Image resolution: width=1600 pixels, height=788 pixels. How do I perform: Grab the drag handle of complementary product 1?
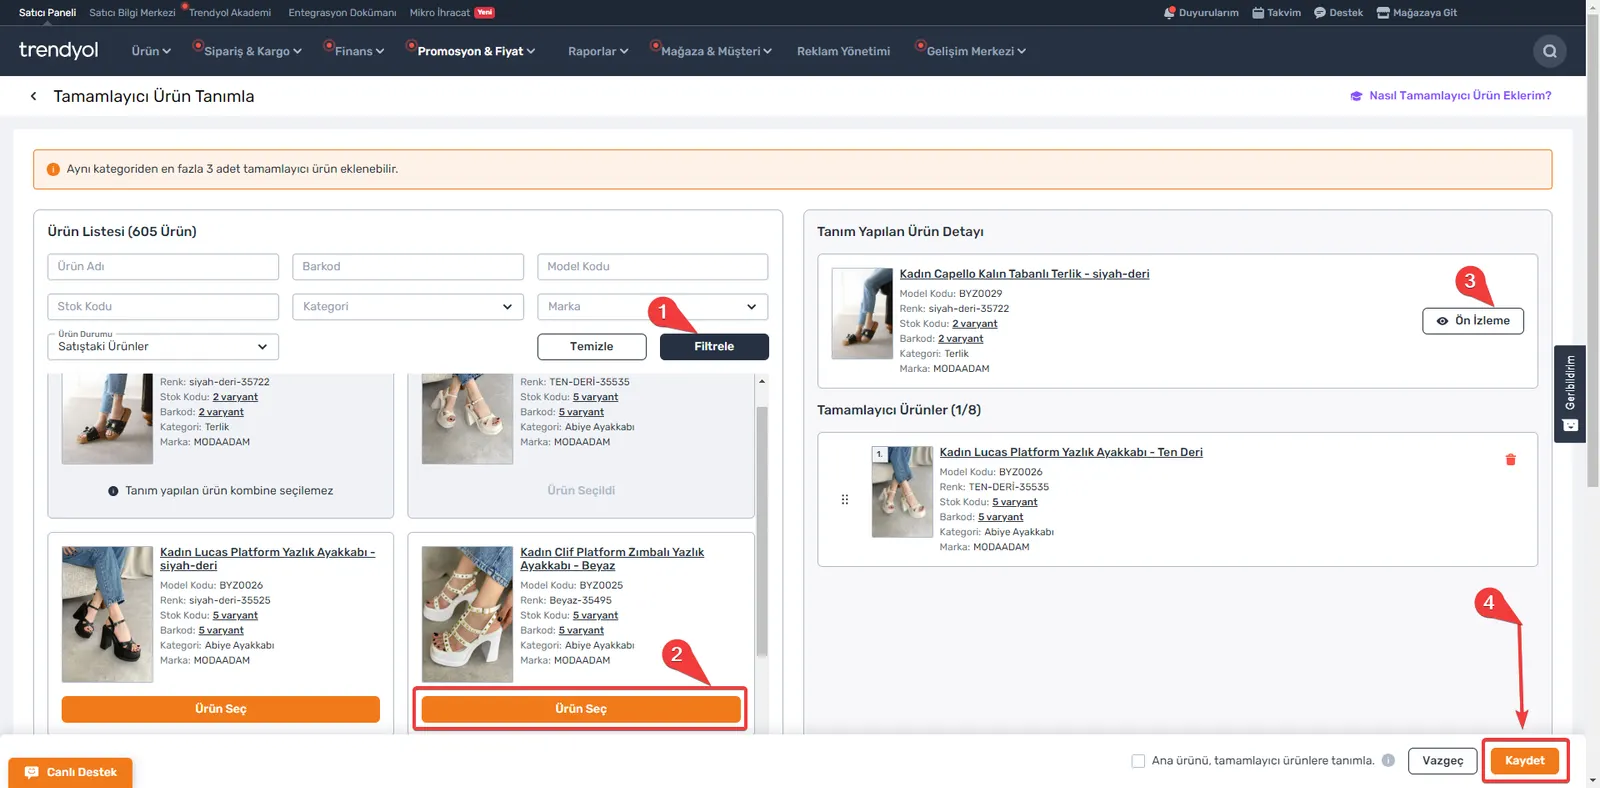coord(845,499)
